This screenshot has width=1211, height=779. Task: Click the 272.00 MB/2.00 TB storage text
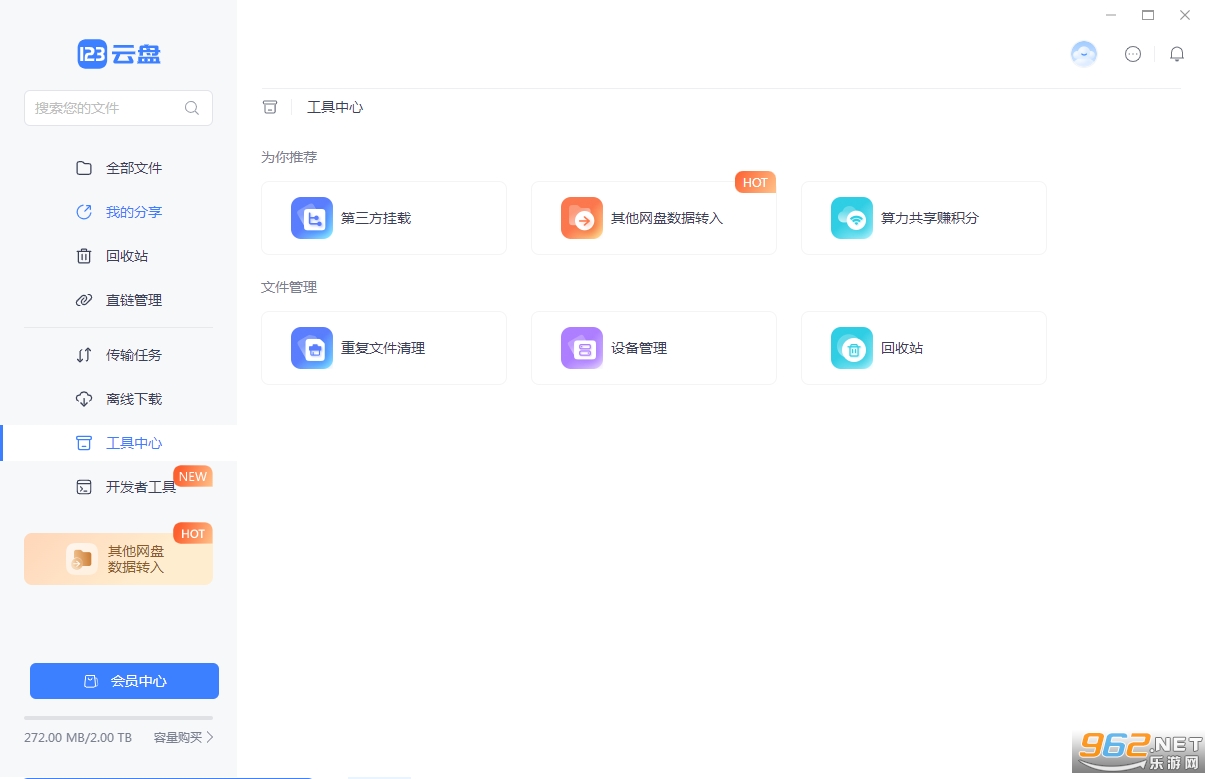(x=78, y=738)
